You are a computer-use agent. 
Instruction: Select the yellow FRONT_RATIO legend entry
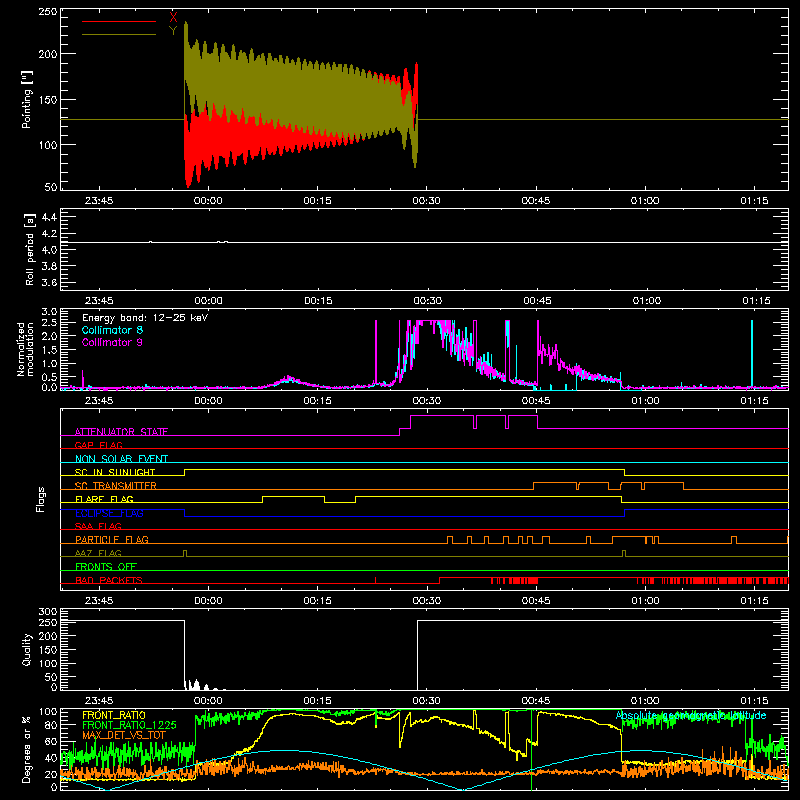tap(114, 715)
